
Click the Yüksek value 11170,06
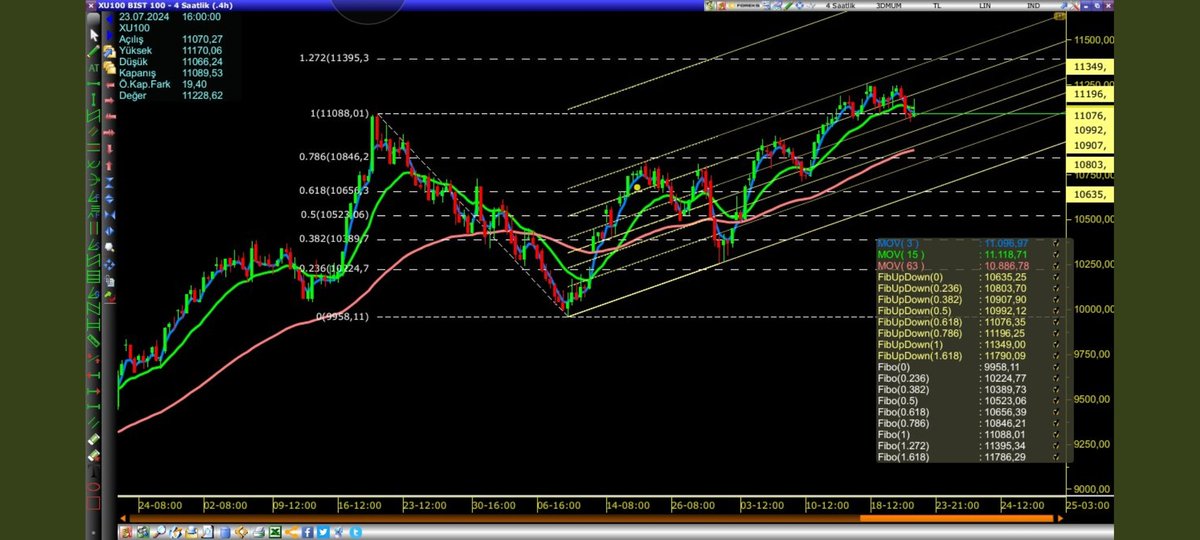(204, 50)
